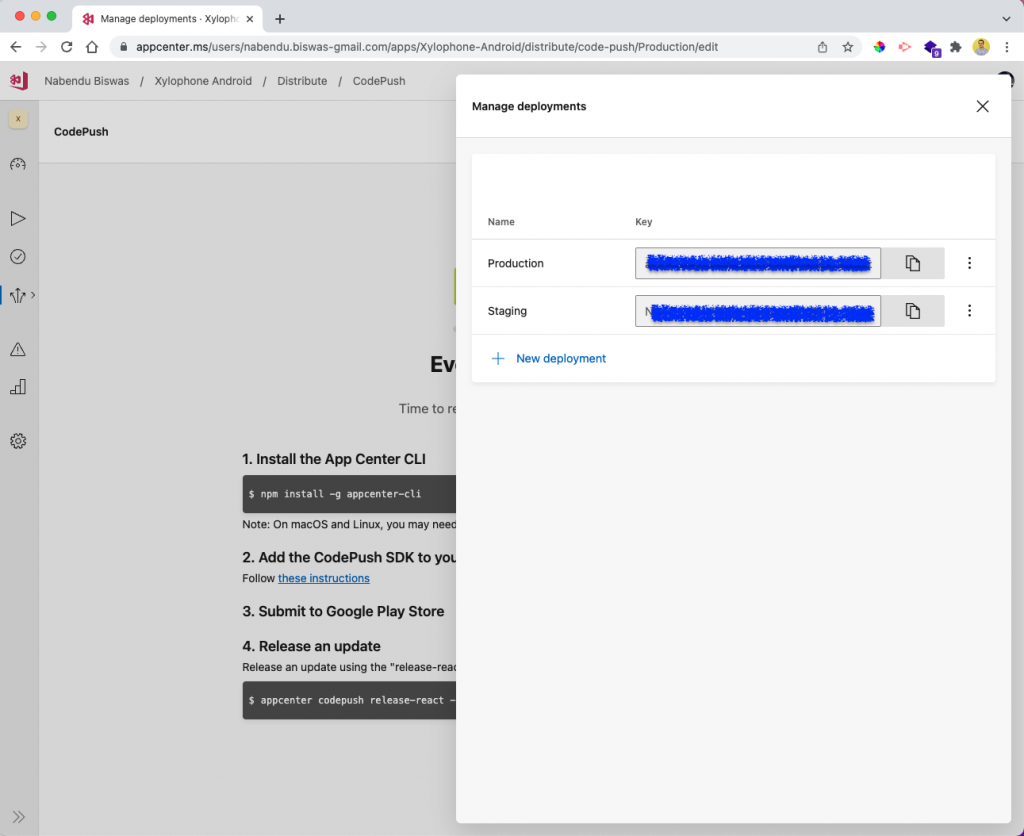Close the Manage deployments panel
1024x836 pixels.
coord(982,106)
